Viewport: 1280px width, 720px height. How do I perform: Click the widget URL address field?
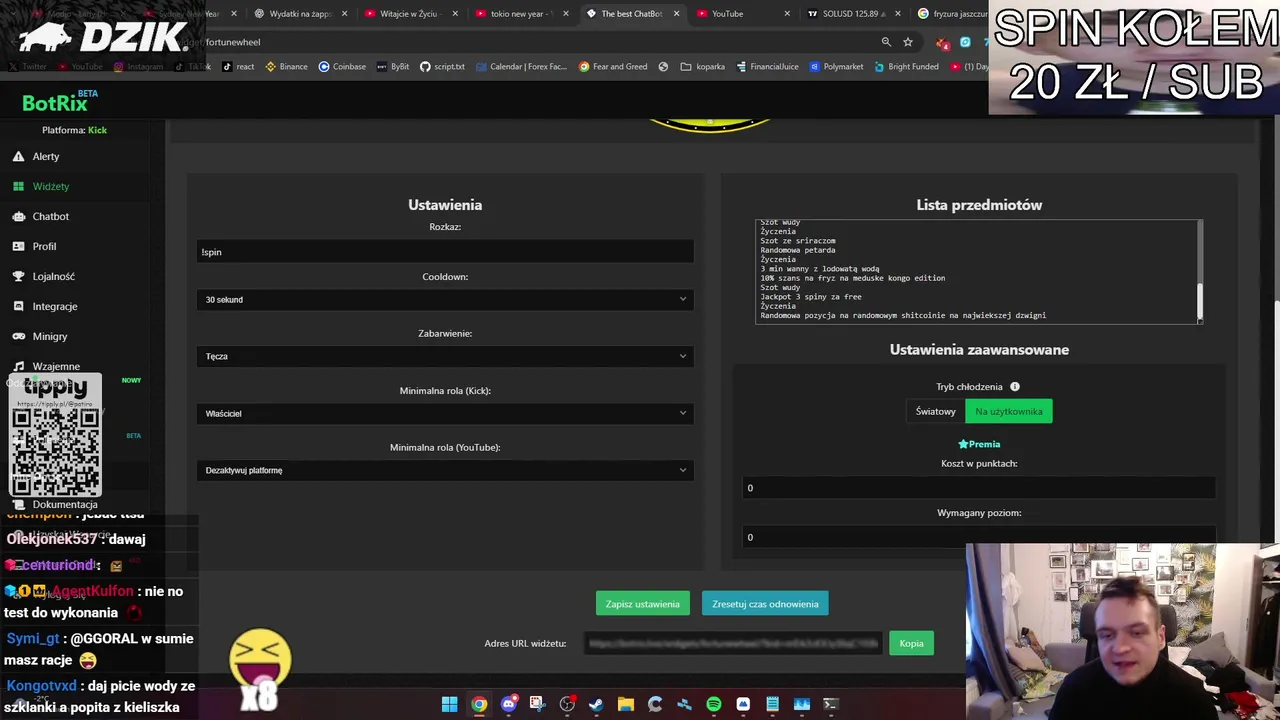pyautogui.click(x=733, y=643)
